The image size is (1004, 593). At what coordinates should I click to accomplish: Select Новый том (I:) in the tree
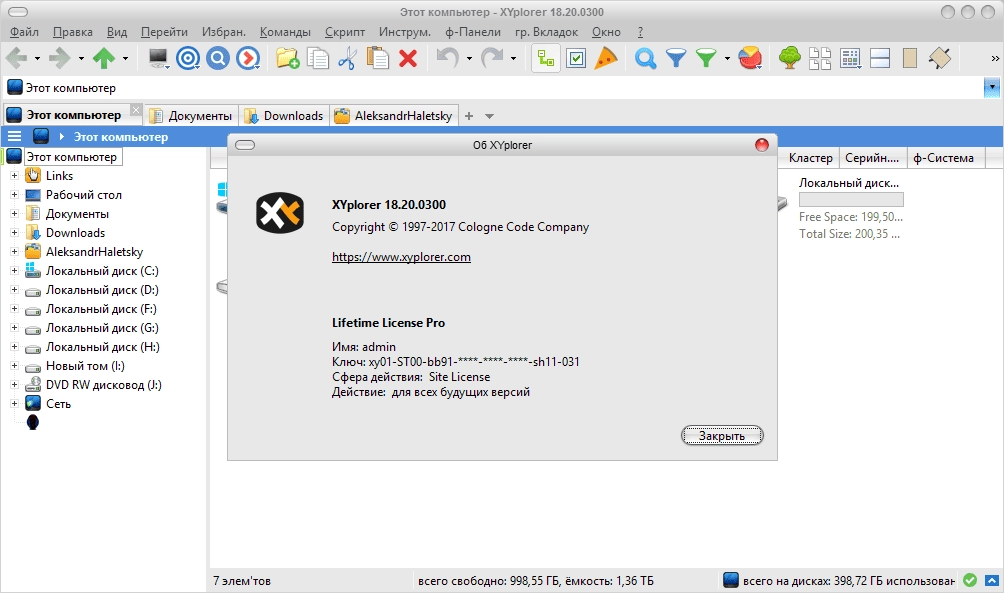(x=85, y=366)
